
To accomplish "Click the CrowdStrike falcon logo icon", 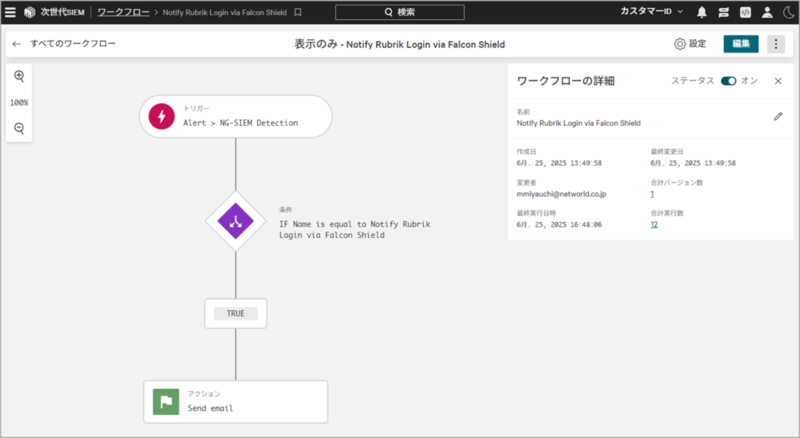I will tap(30, 12).
